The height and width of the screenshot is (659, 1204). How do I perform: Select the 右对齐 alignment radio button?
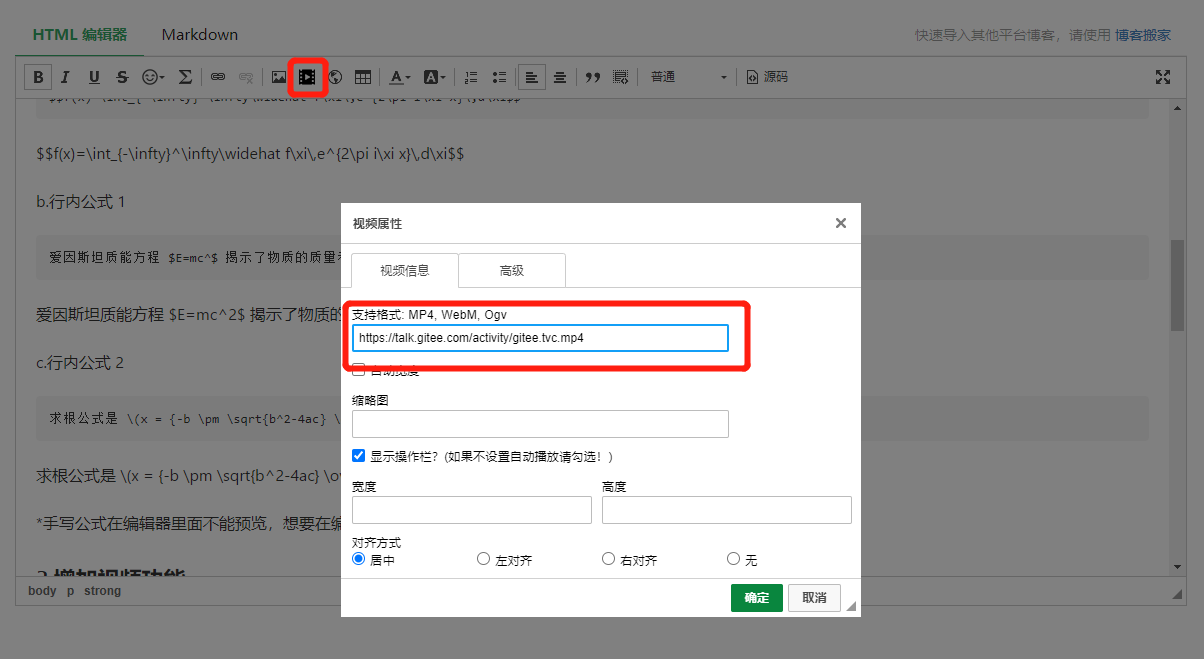(608, 559)
